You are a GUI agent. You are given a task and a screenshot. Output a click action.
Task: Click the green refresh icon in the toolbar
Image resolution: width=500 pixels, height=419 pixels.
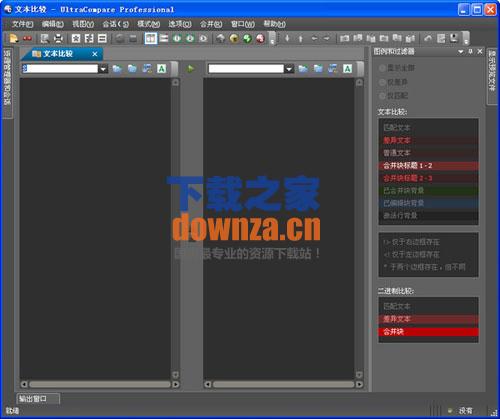pyautogui.click(x=247, y=39)
